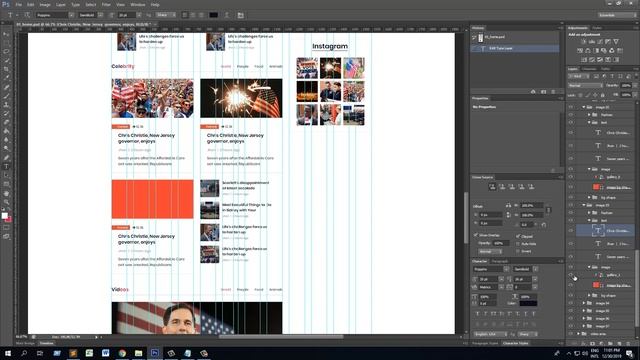The width and height of the screenshot is (640, 360).
Task: Lock all for the selected layer
Action: 602,95
